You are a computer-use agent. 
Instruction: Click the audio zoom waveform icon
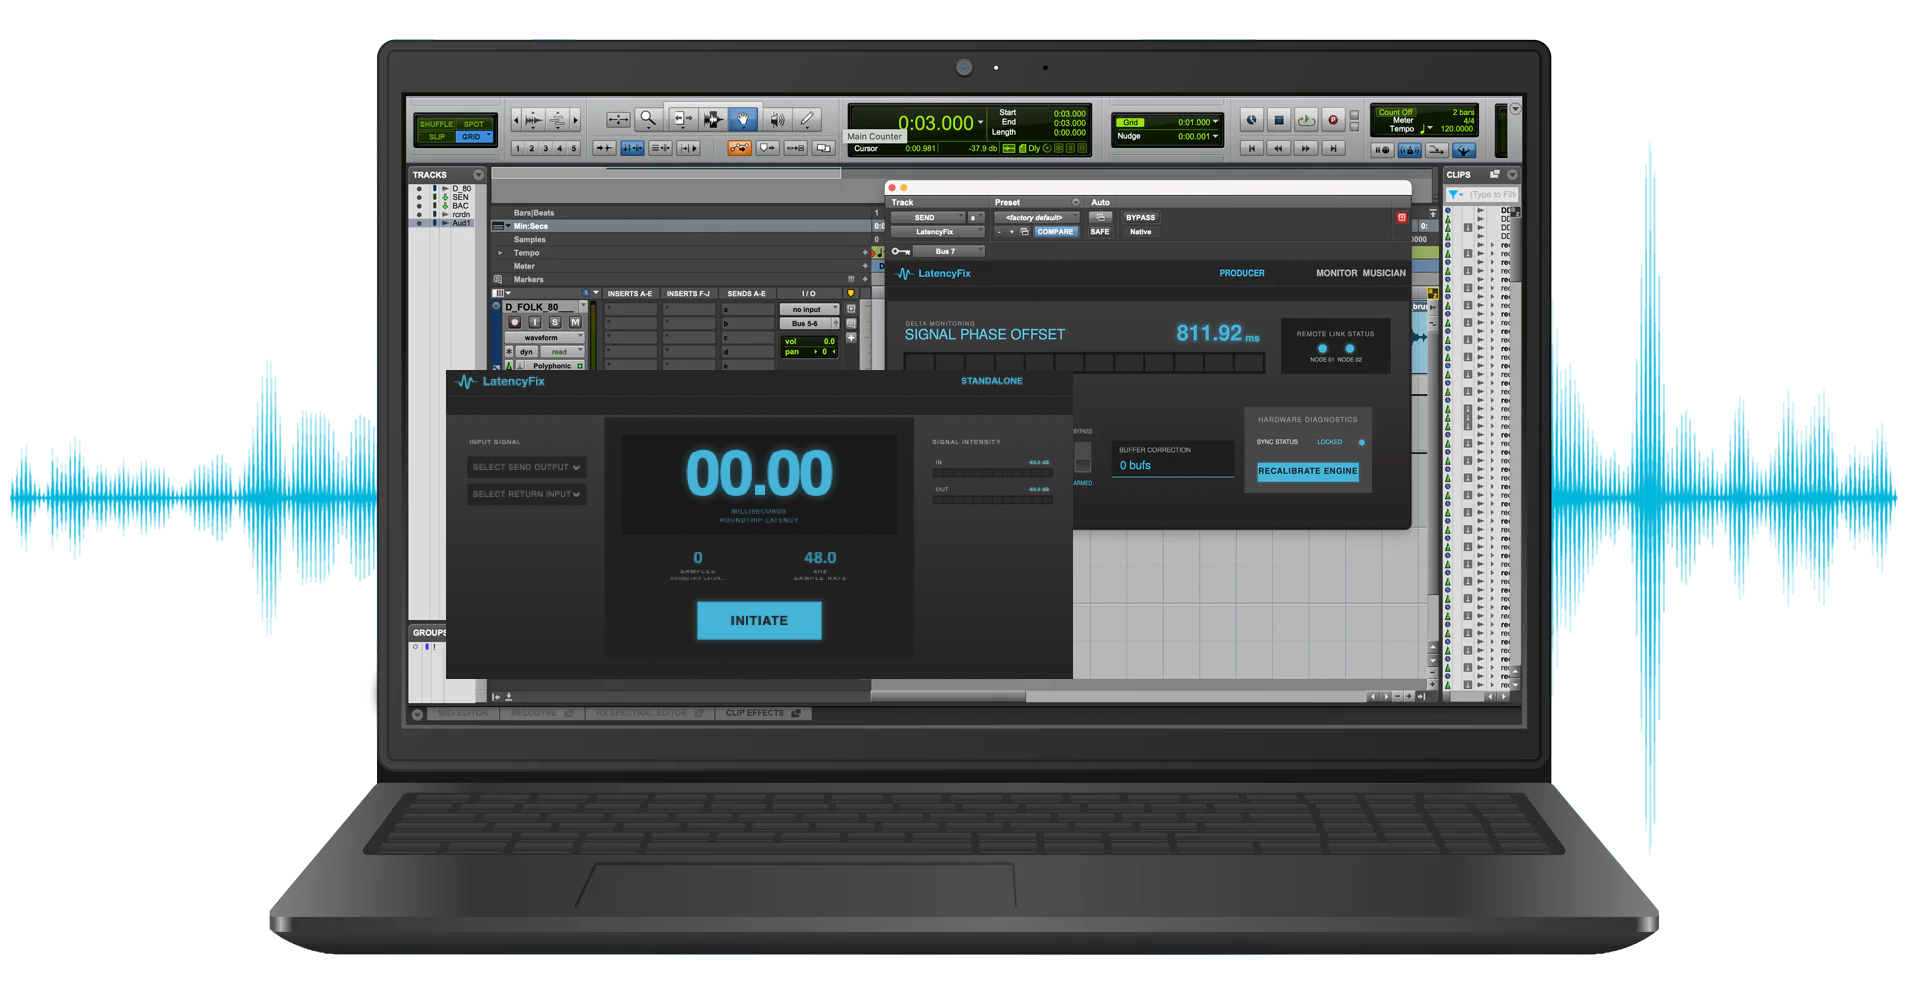point(534,121)
